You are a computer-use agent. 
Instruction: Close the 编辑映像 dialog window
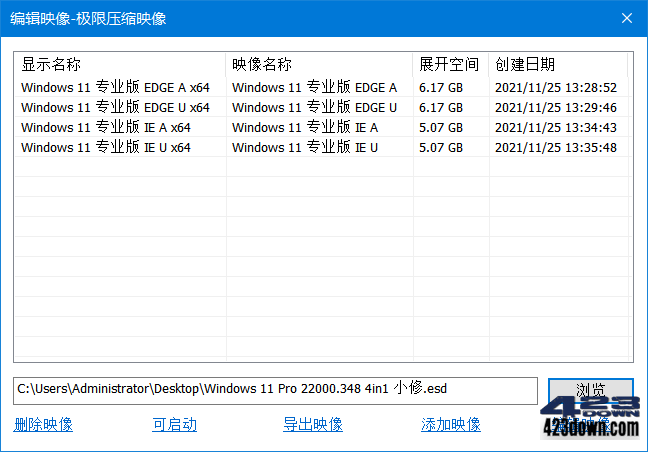pyautogui.click(x=627, y=18)
